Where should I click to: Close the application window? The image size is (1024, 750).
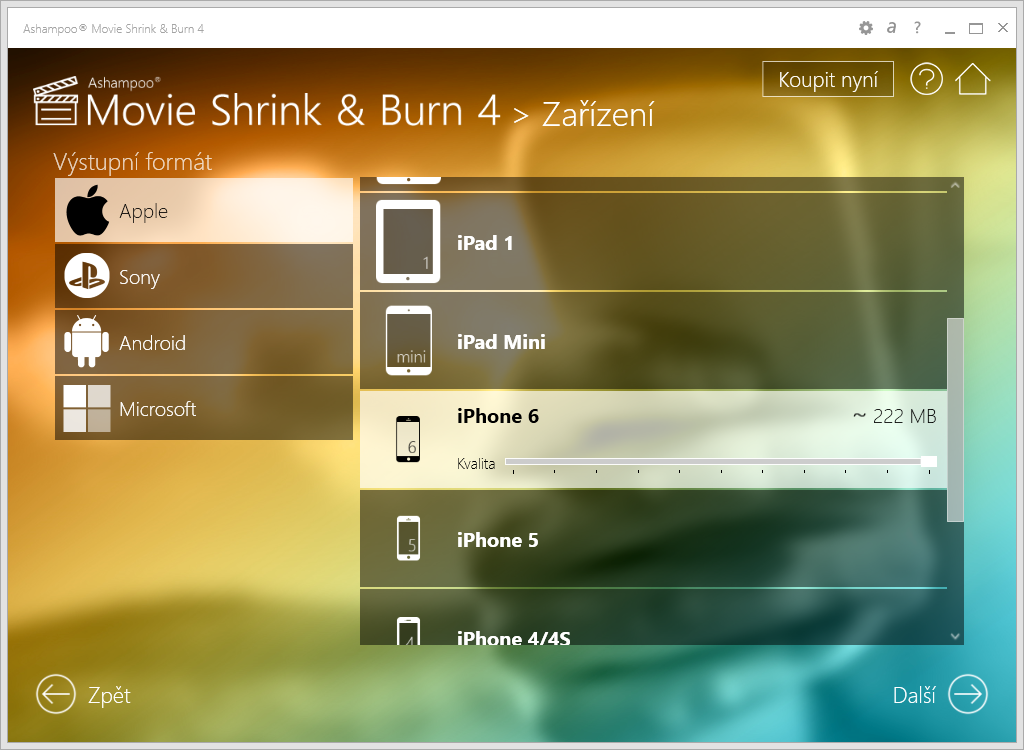coord(1003,27)
